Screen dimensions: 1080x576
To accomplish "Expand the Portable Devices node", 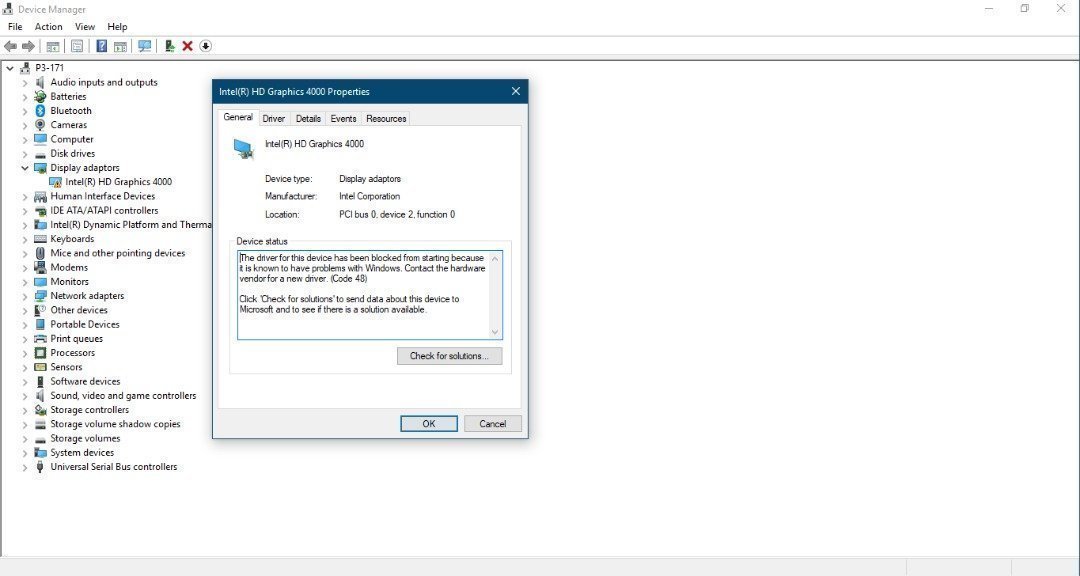I will click(25, 325).
